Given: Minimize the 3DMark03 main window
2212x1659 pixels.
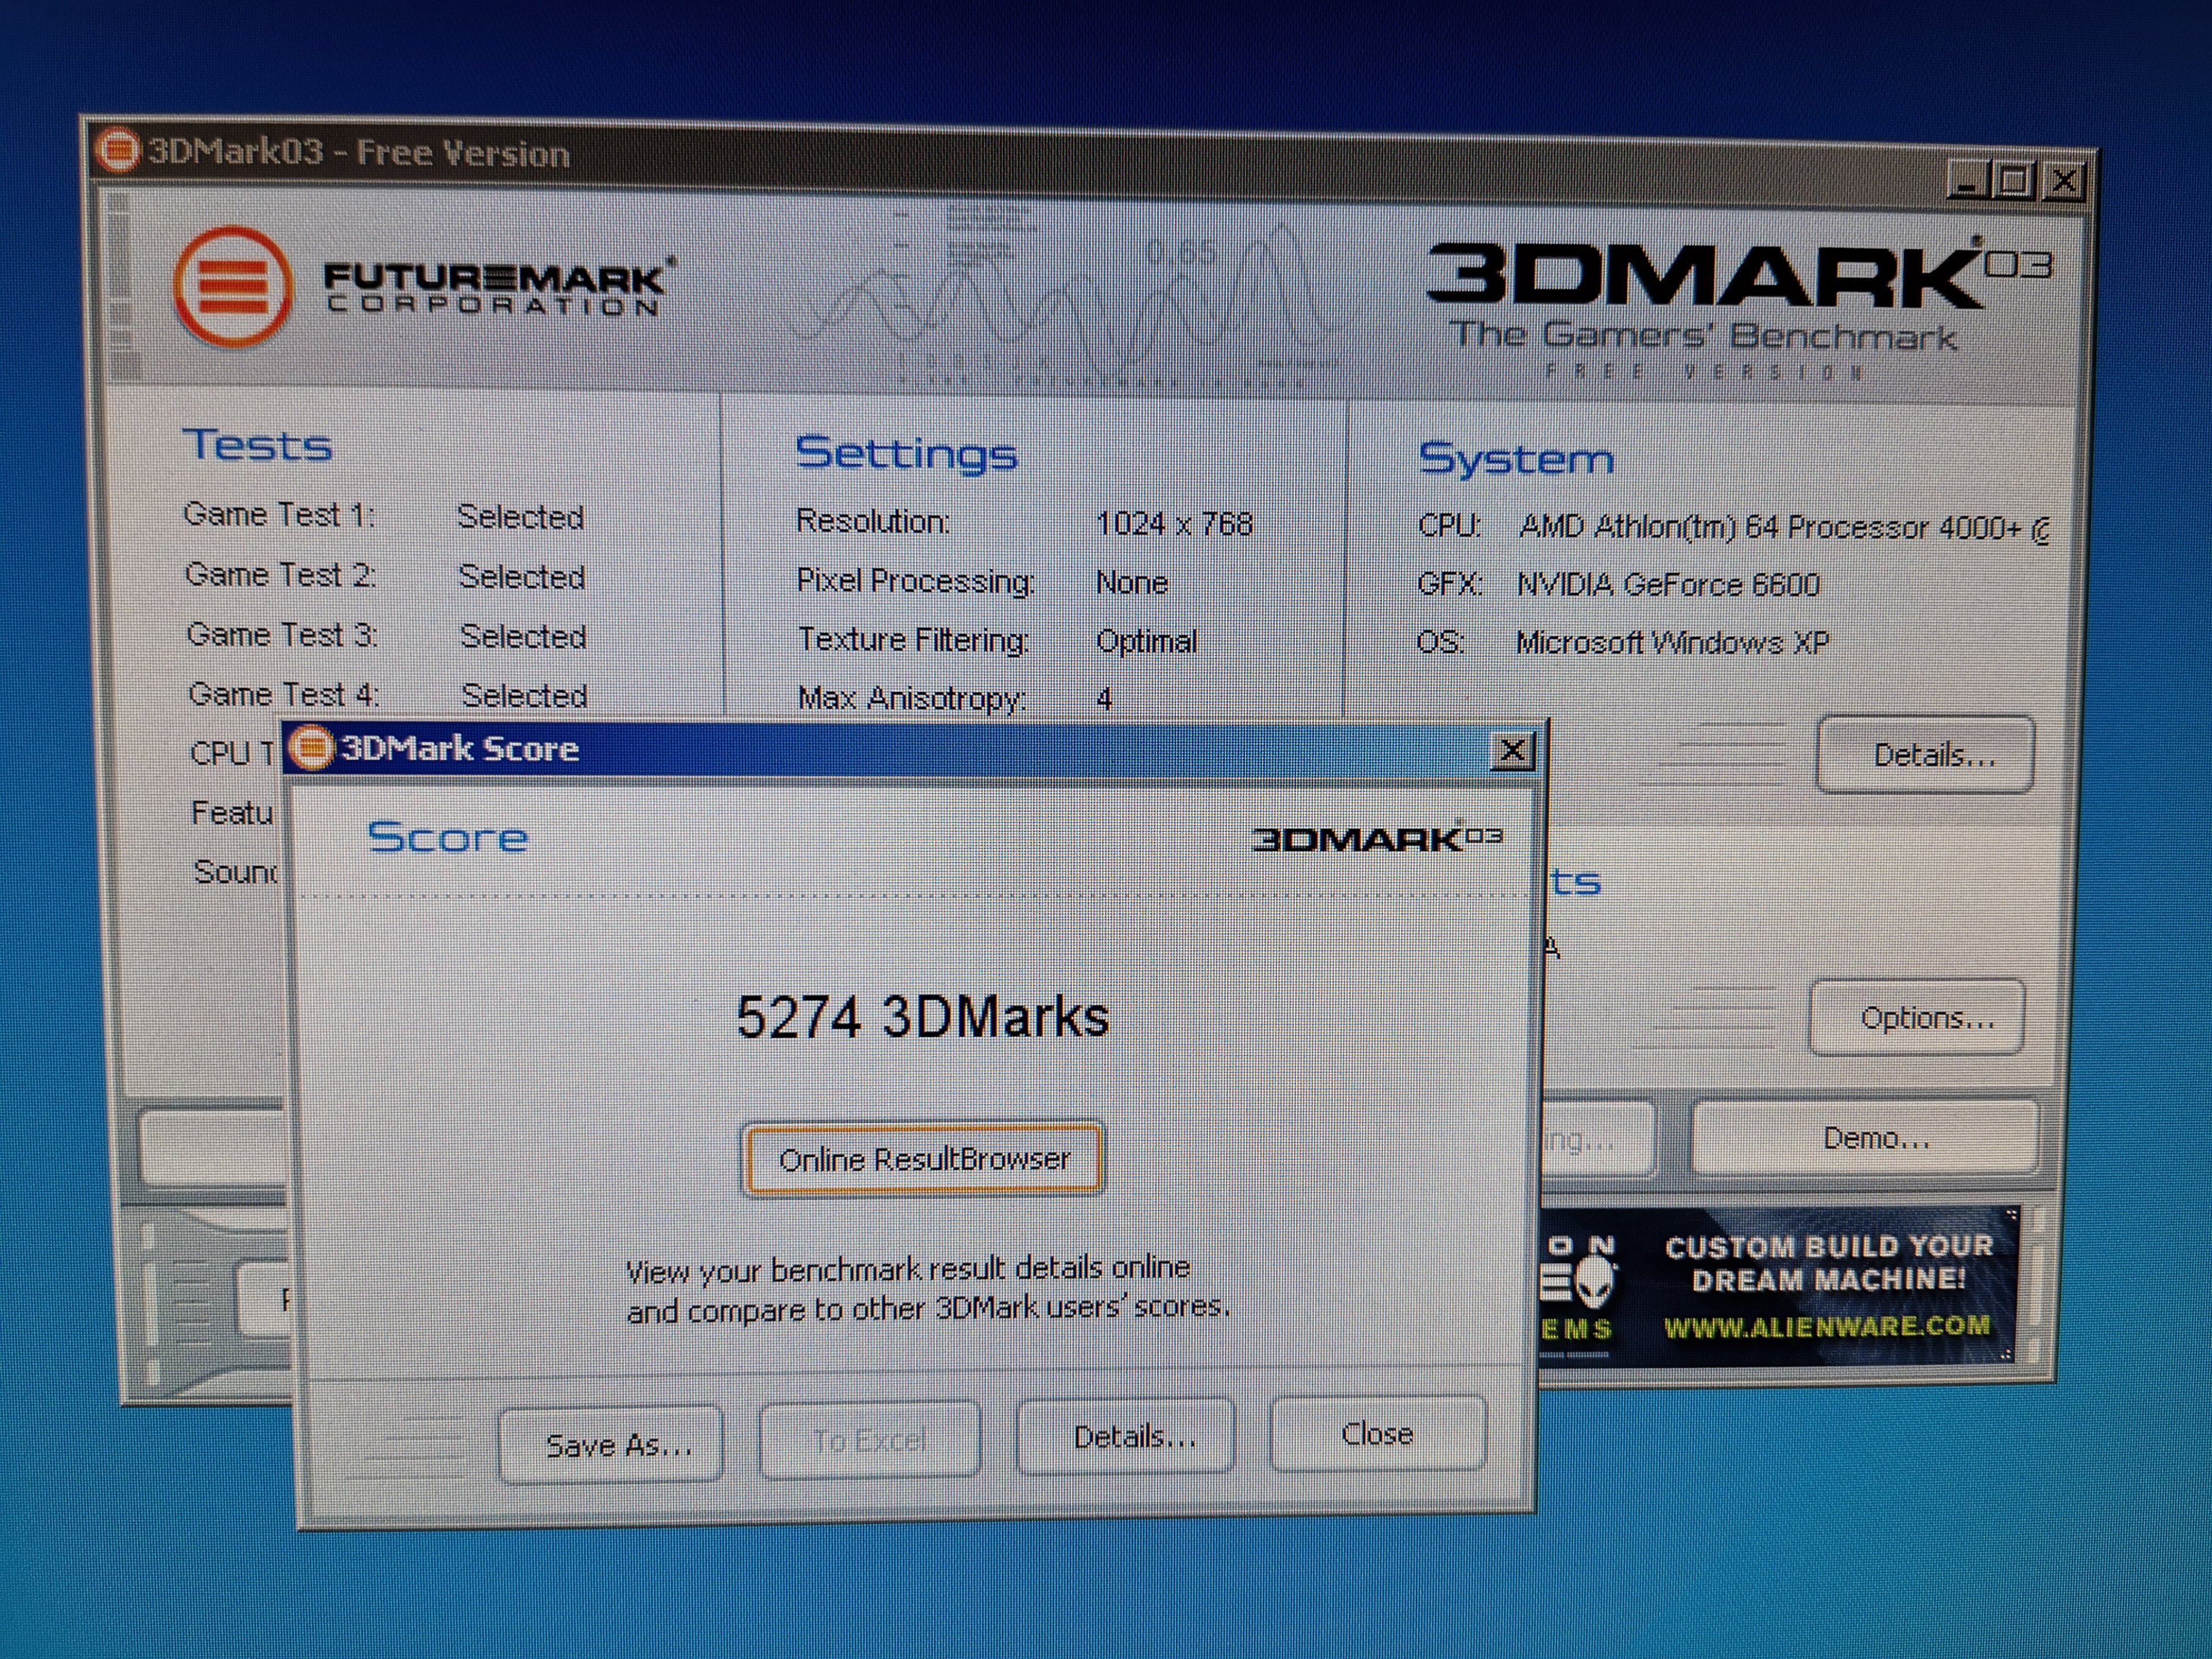Looking at the screenshot, I should click(1967, 181).
